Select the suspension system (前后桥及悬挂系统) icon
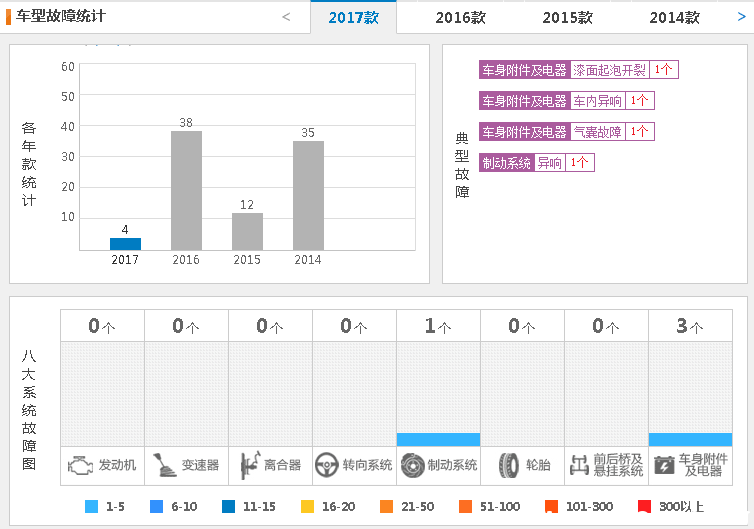The image size is (754, 529). 579,465
